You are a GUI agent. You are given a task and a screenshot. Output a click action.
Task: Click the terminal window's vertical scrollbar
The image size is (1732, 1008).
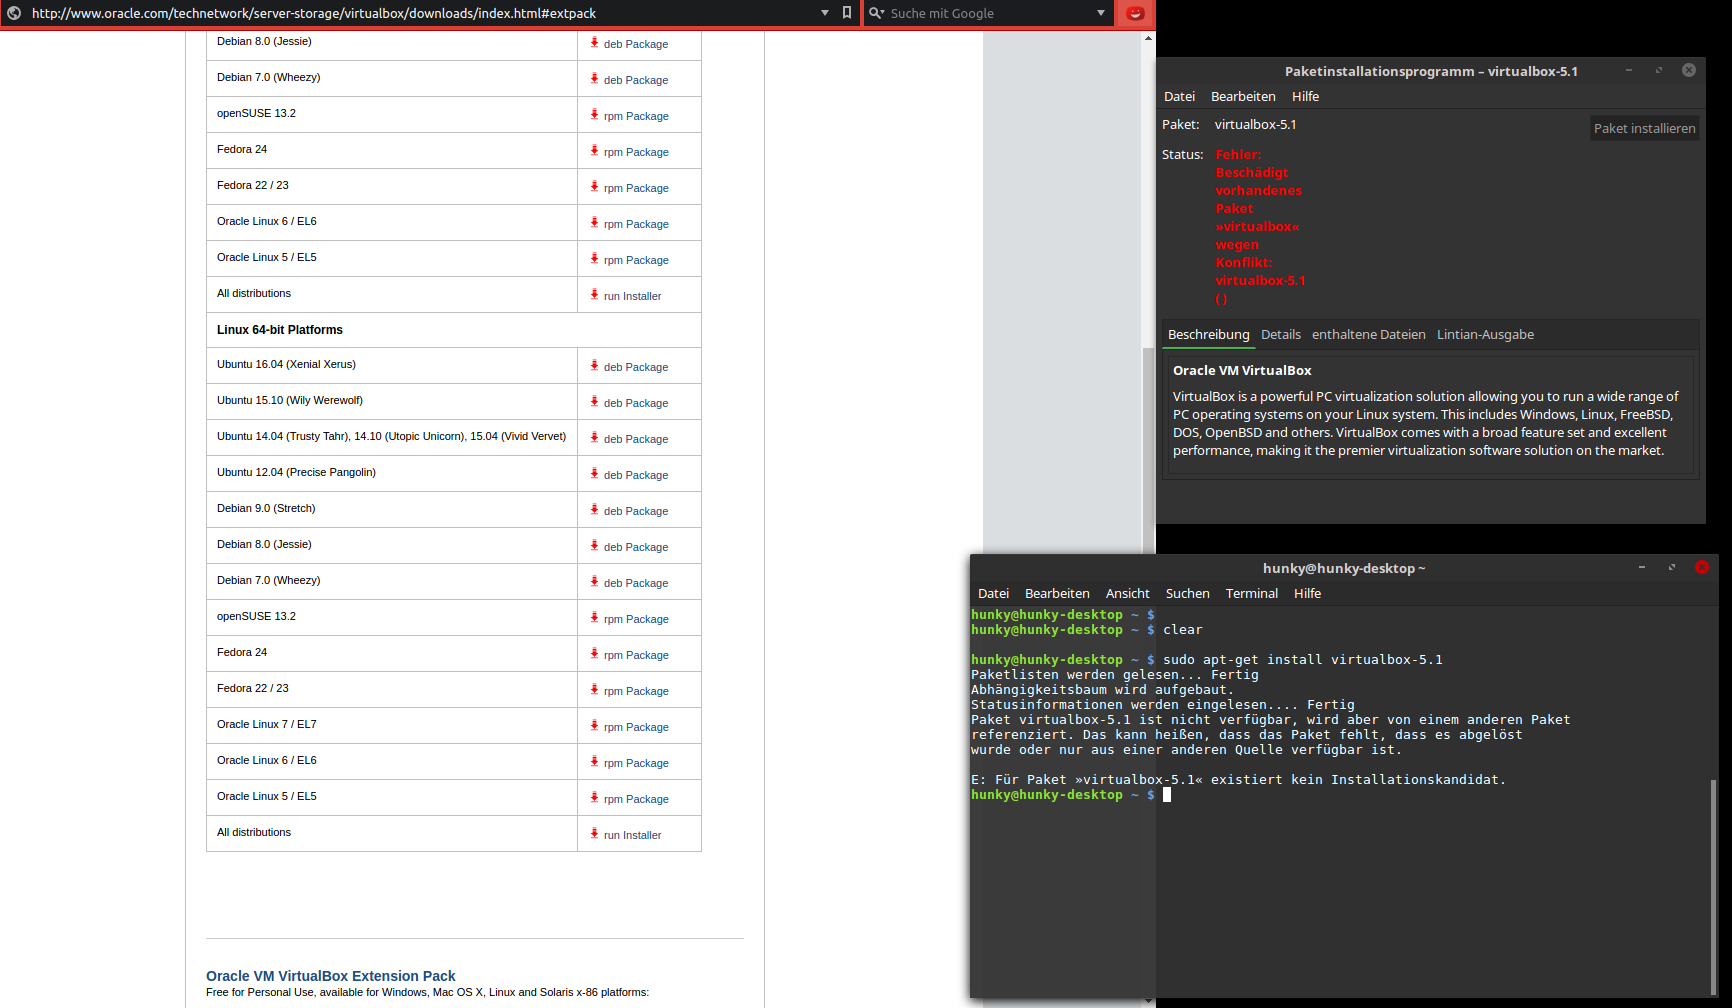[x=1713, y=885]
